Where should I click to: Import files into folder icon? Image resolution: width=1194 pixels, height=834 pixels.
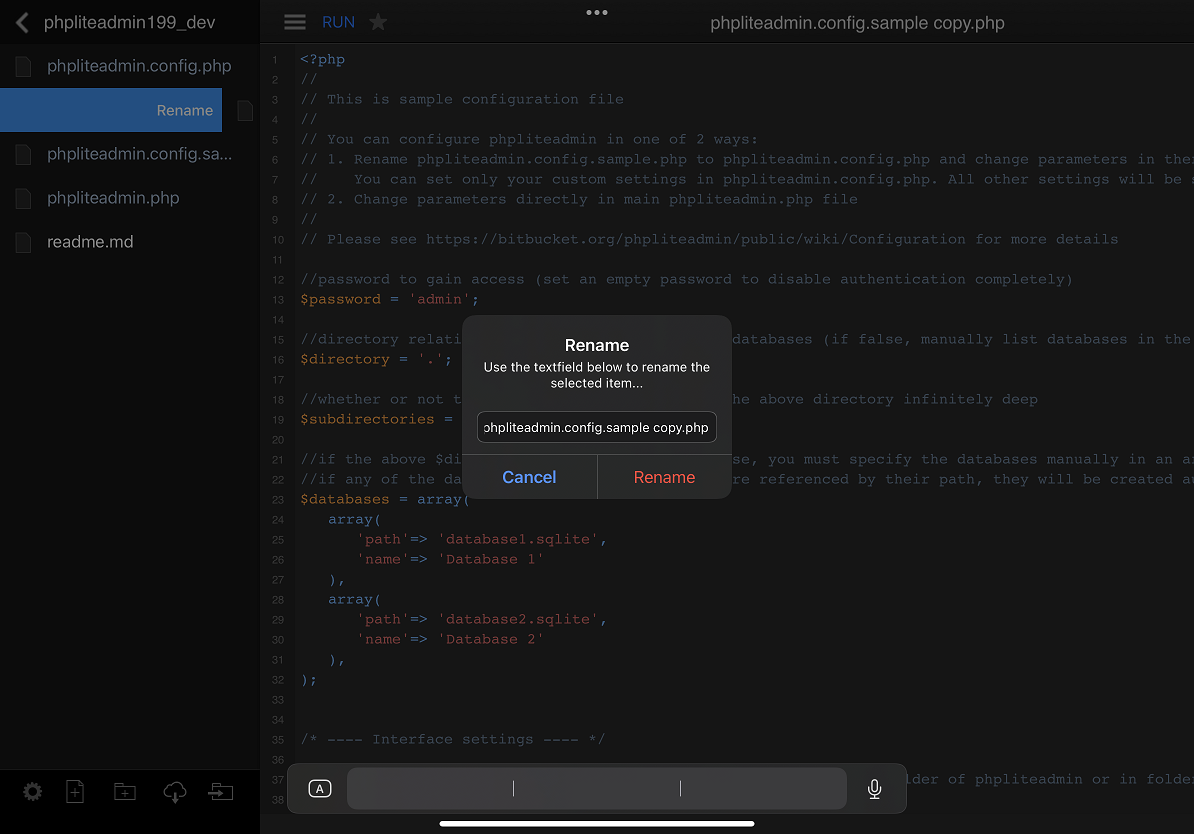(x=221, y=792)
